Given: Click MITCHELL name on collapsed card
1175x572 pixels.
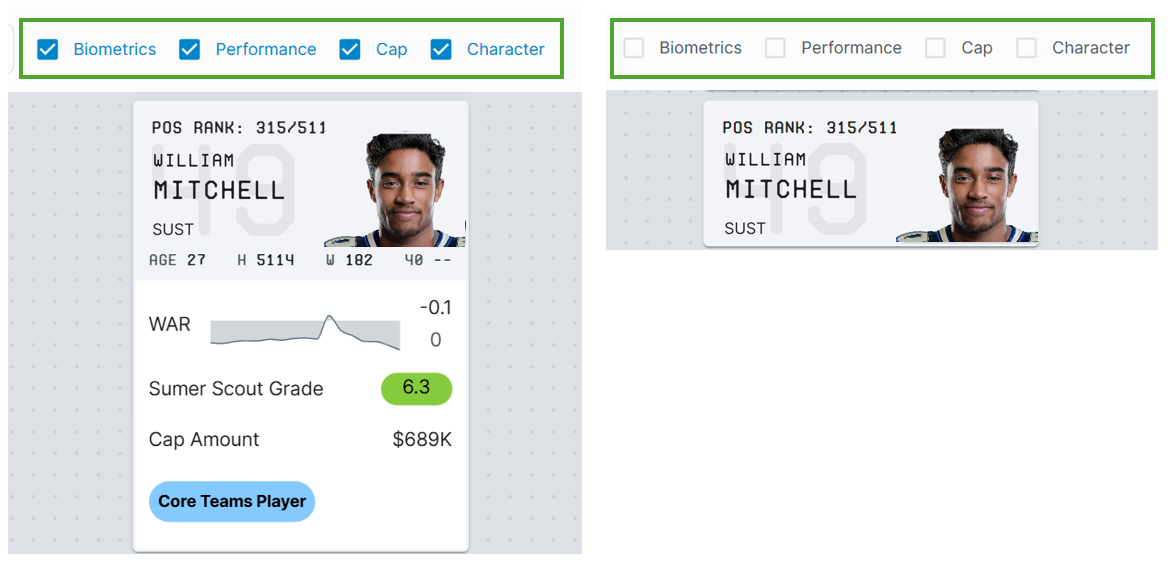Looking at the screenshot, I should point(791,189).
